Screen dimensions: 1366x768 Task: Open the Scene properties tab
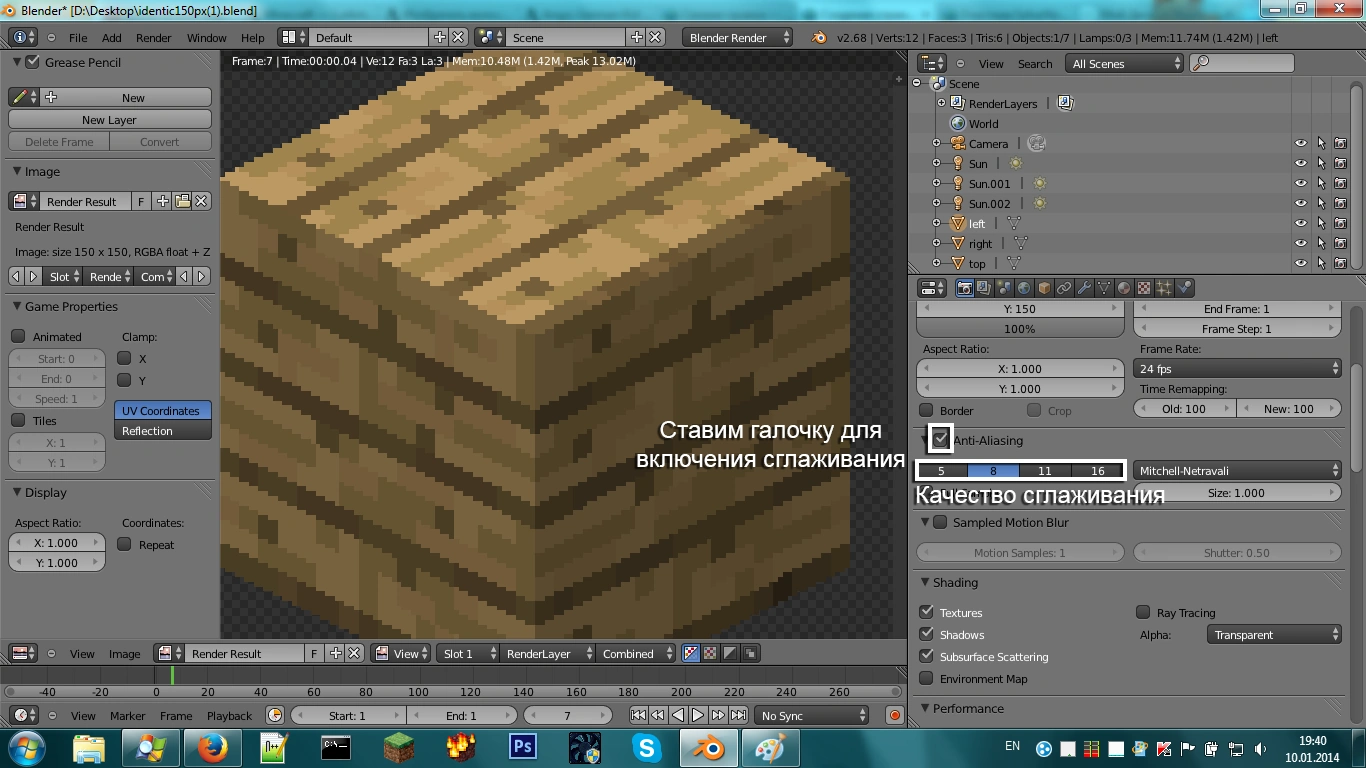point(1005,288)
